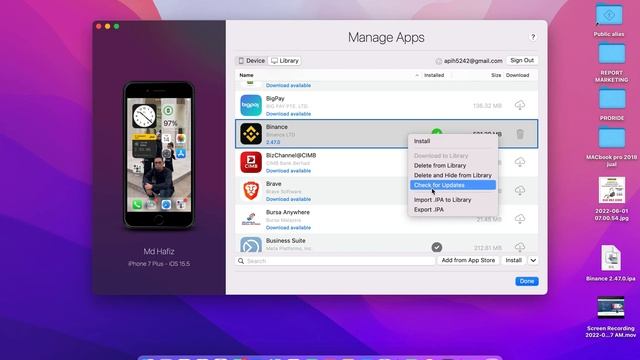Click the BigPay 136.32 MB size value

pos(487,106)
